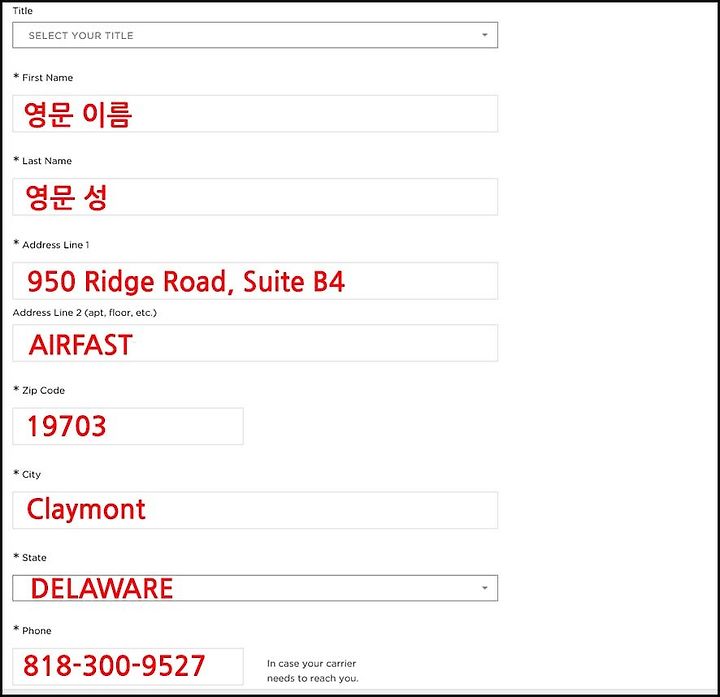This screenshot has width=720, height=697.
Task: Click 'In case your carrier needs to reach you' note
Action: click(313, 671)
